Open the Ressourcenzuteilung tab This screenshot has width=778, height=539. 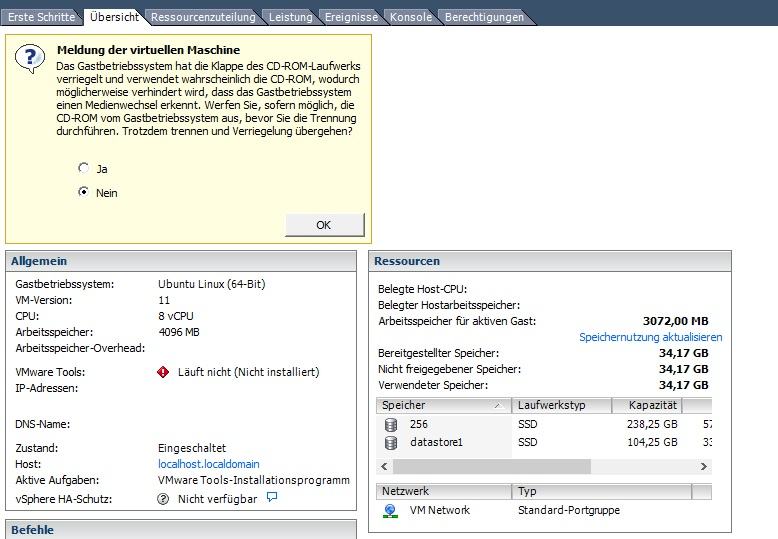coord(203,17)
